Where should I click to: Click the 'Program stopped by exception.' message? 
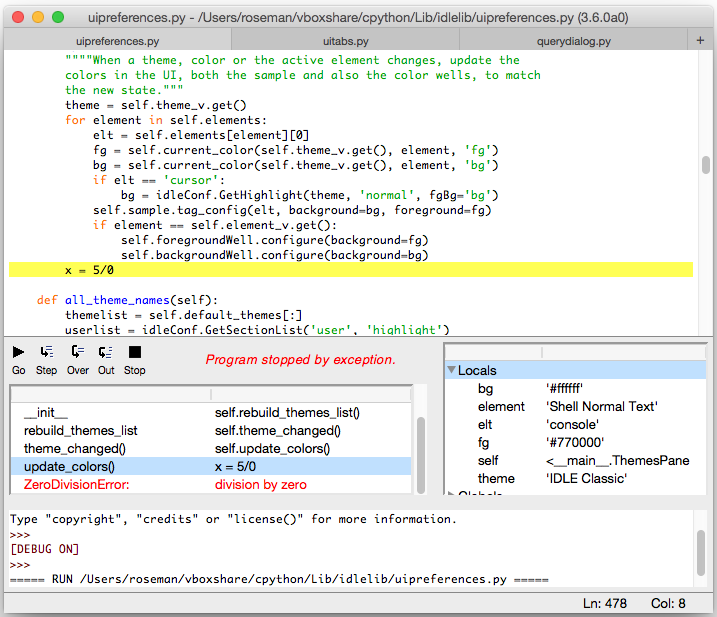pos(300,359)
